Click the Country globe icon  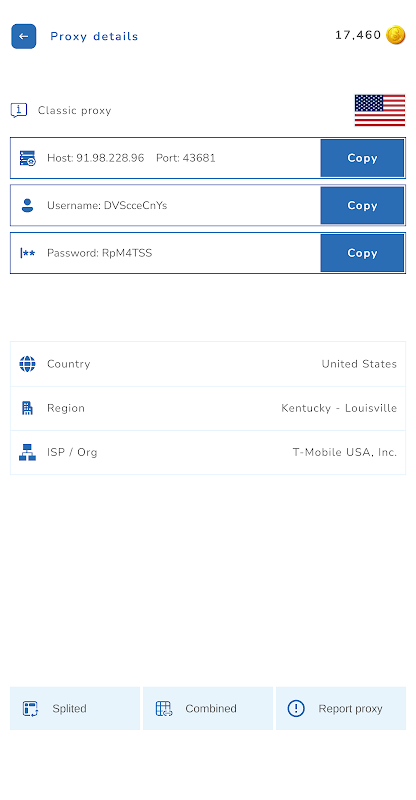click(x=28, y=364)
